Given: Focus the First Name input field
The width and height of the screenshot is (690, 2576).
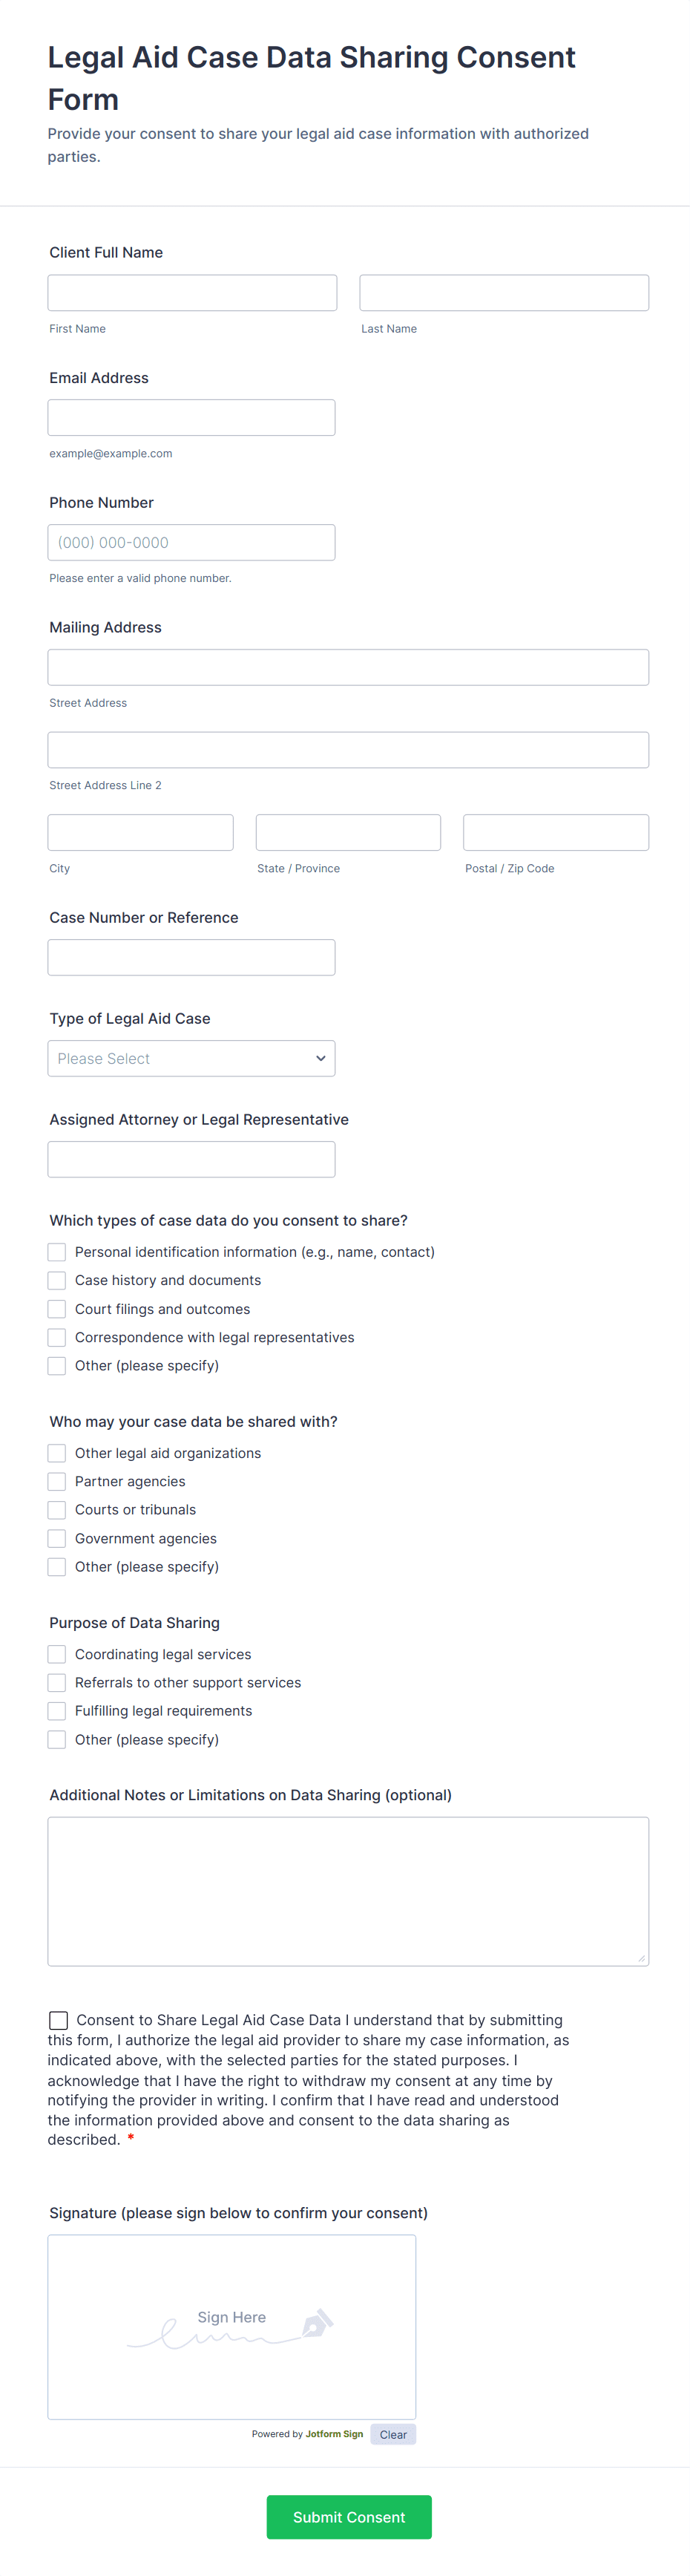Looking at the screenshot, I should pos(192,293).
